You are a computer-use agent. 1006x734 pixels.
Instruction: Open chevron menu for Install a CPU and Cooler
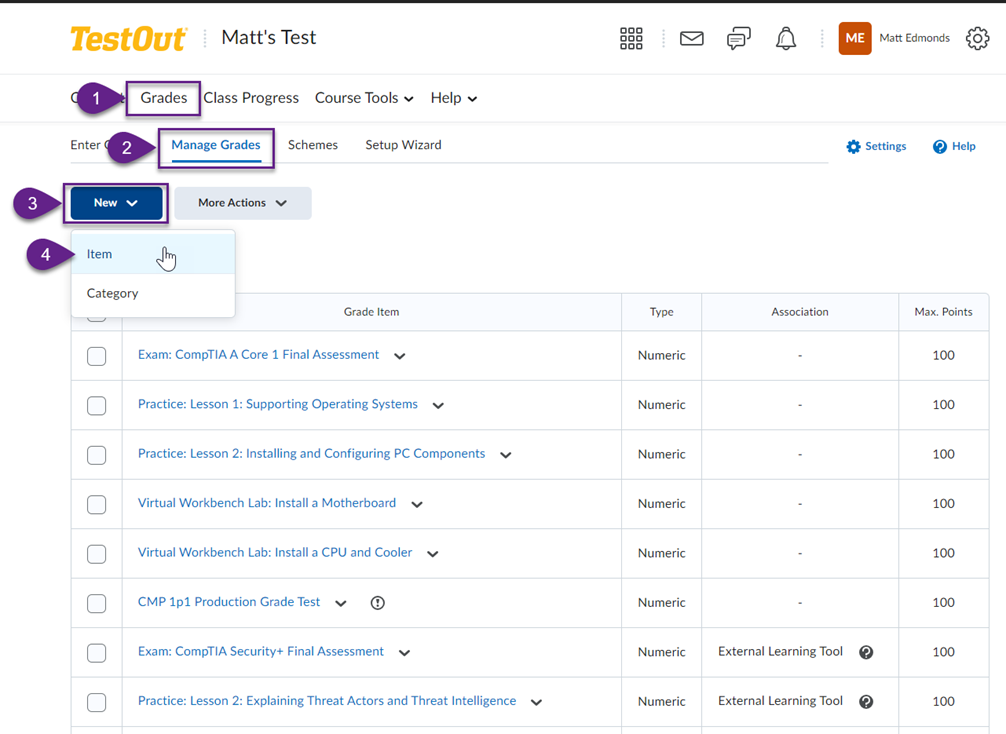433,554
